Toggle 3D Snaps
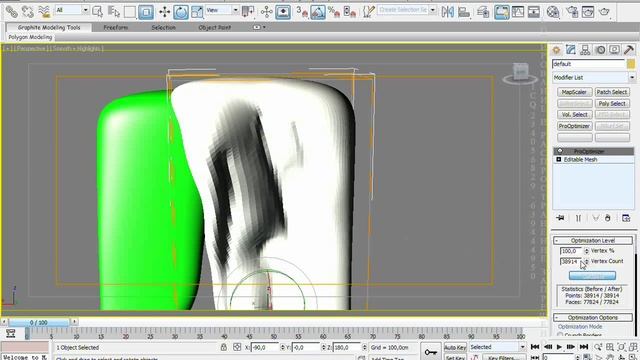Image resolution: width=640 pixels, height=360 pixels. (302, 11)
